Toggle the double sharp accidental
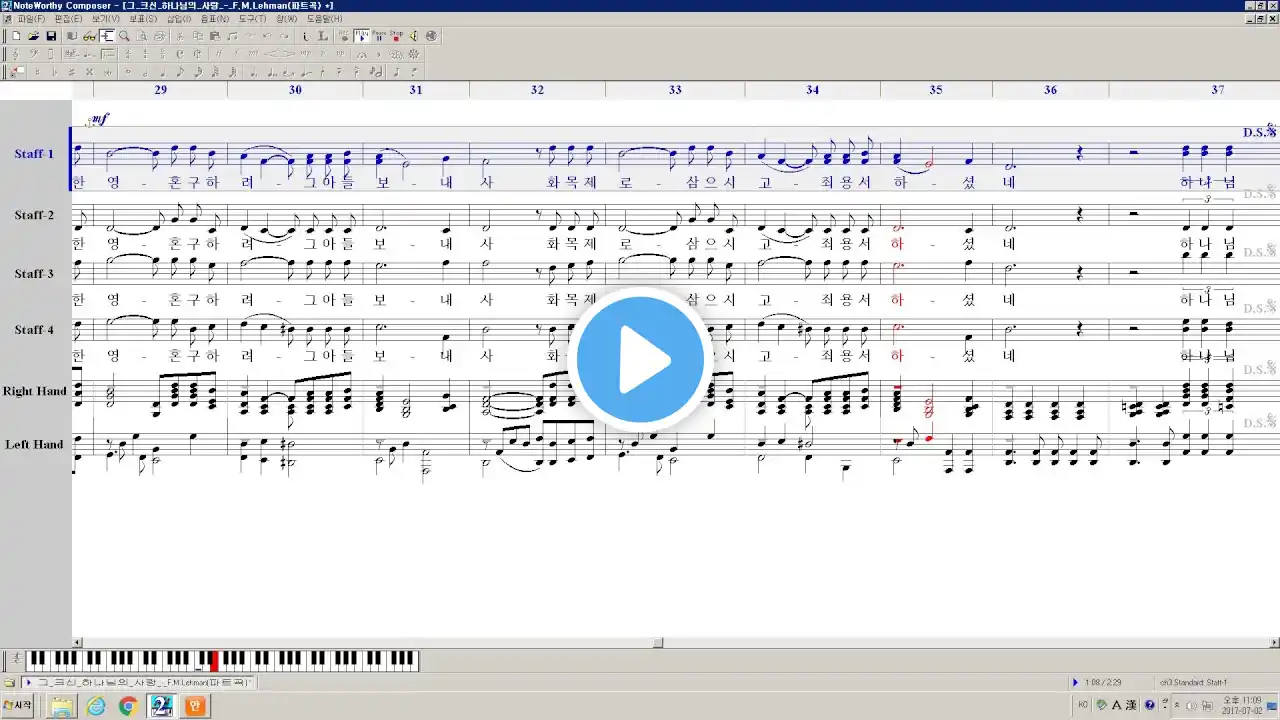Viewport: 1280px width, 720px height. pyautogui.click(x=89, y=72)
